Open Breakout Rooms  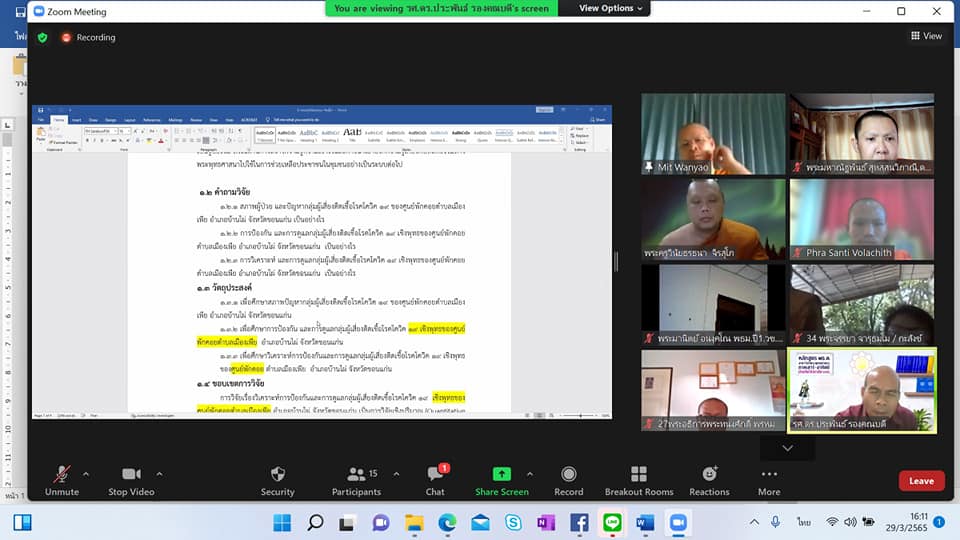click(x=639, y=480)
